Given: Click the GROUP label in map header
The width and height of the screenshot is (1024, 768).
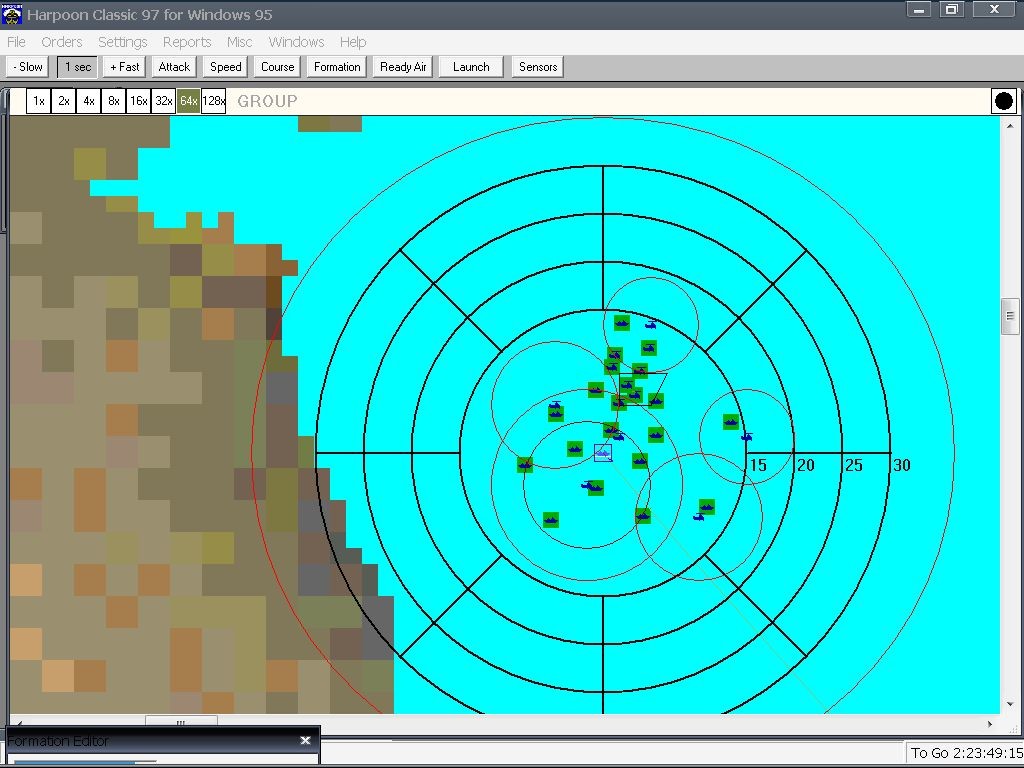Looking at the screenshot, I should [x=267, y=101].
